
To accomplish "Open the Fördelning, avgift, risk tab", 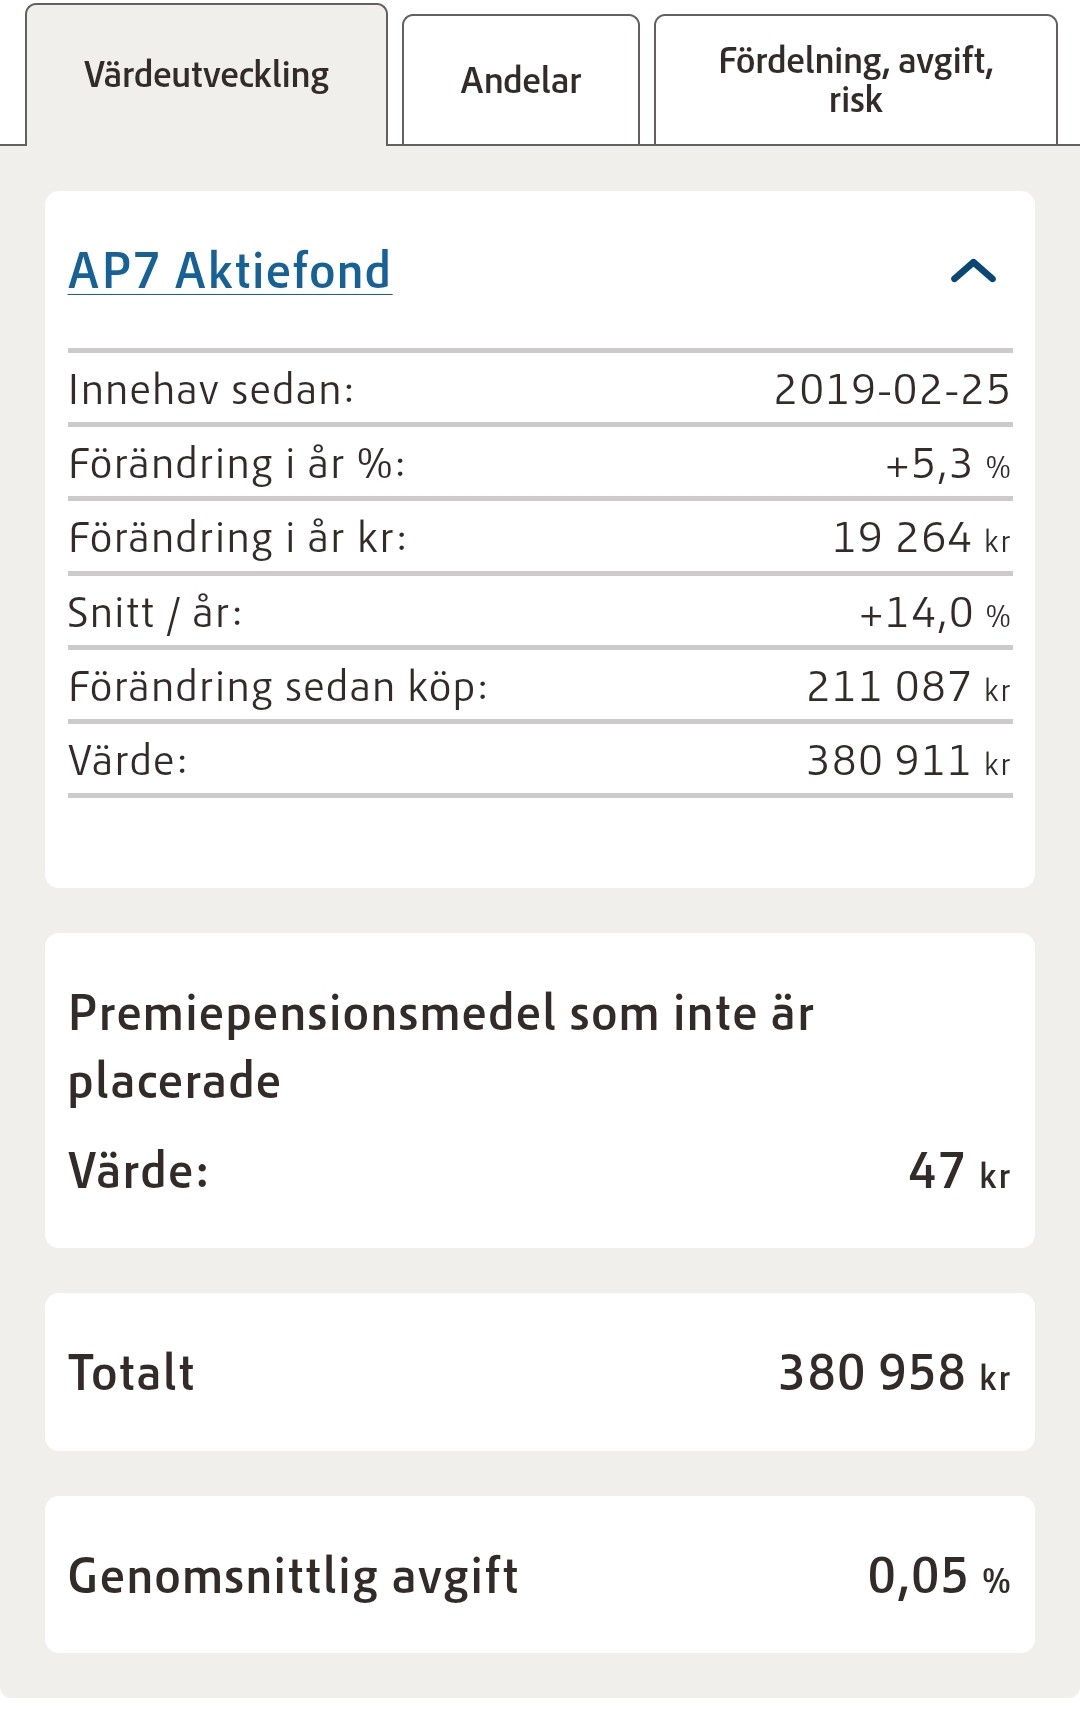I will point(855,81).
